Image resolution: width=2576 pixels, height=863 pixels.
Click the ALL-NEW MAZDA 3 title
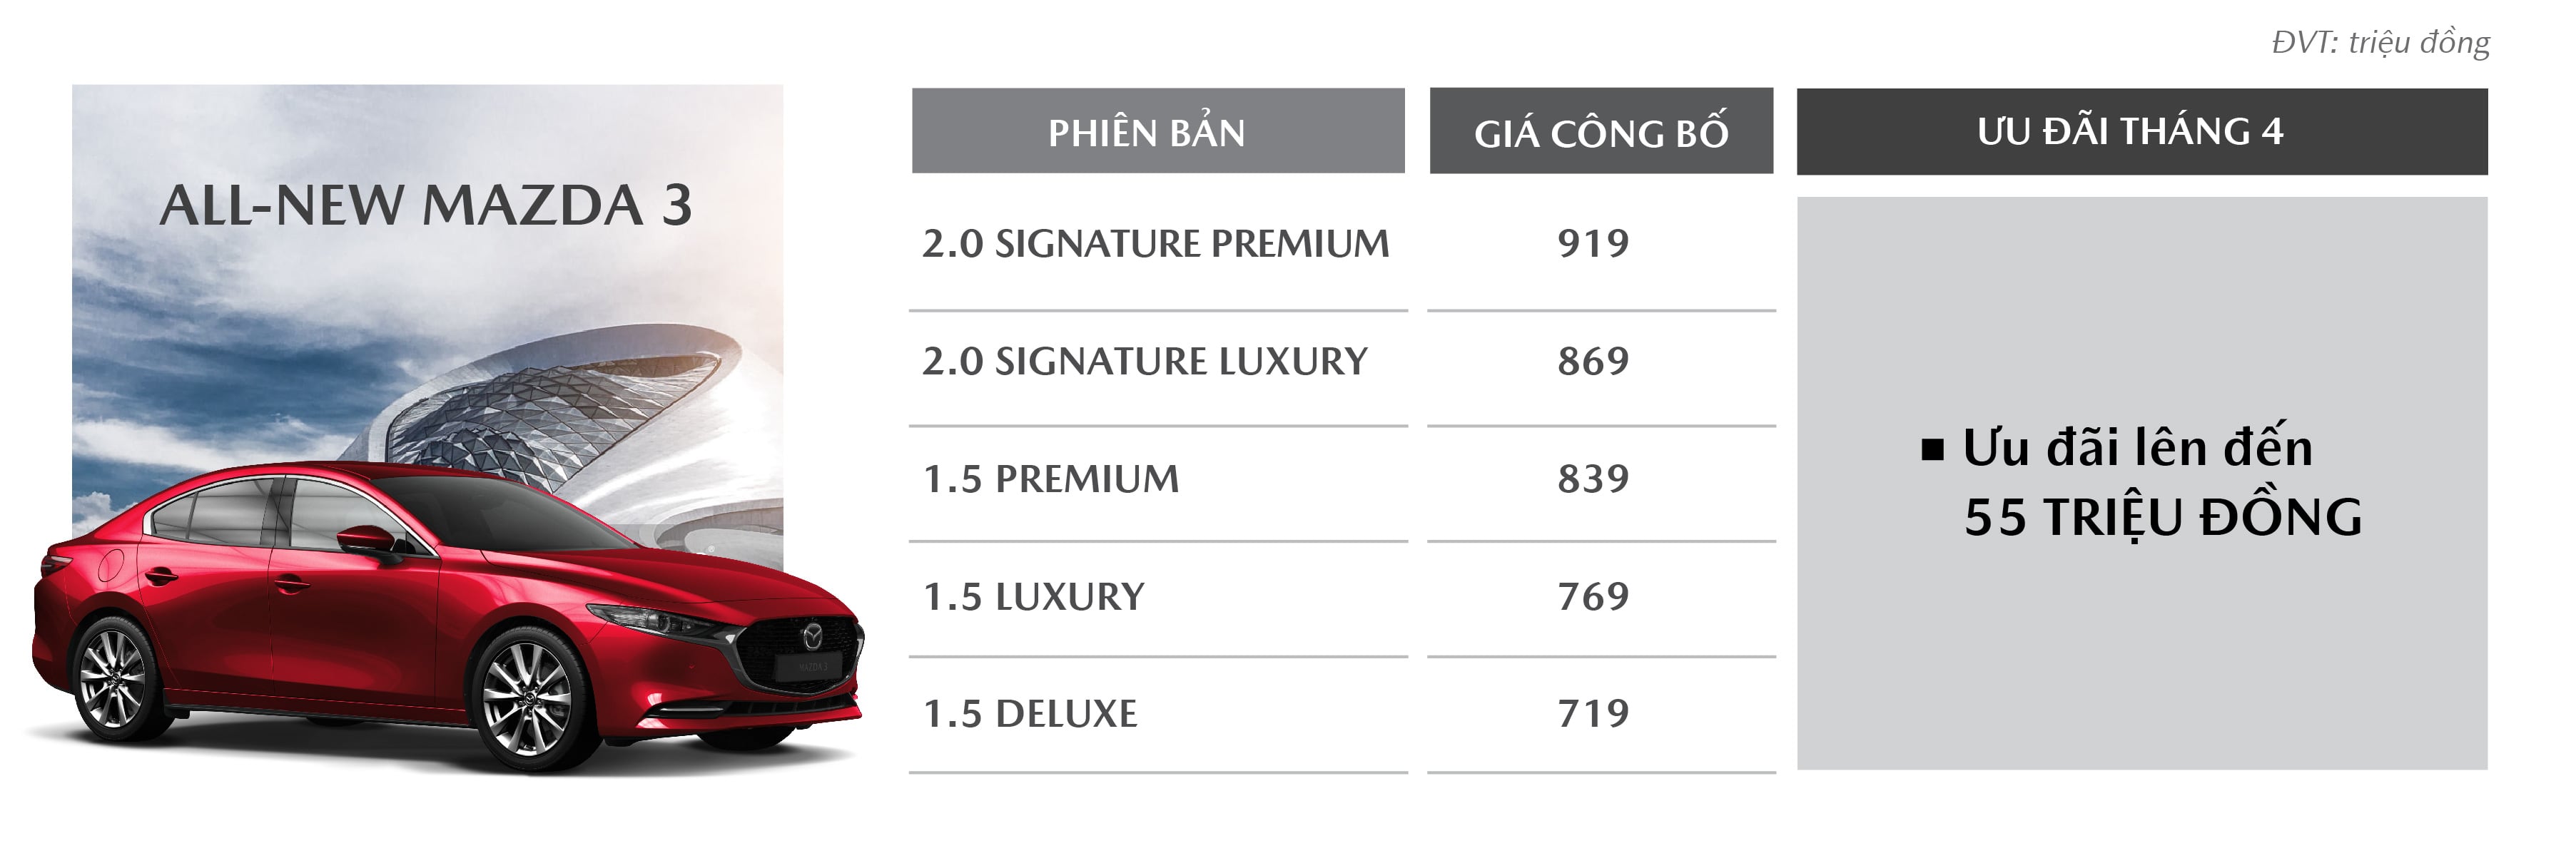point(426,206)
